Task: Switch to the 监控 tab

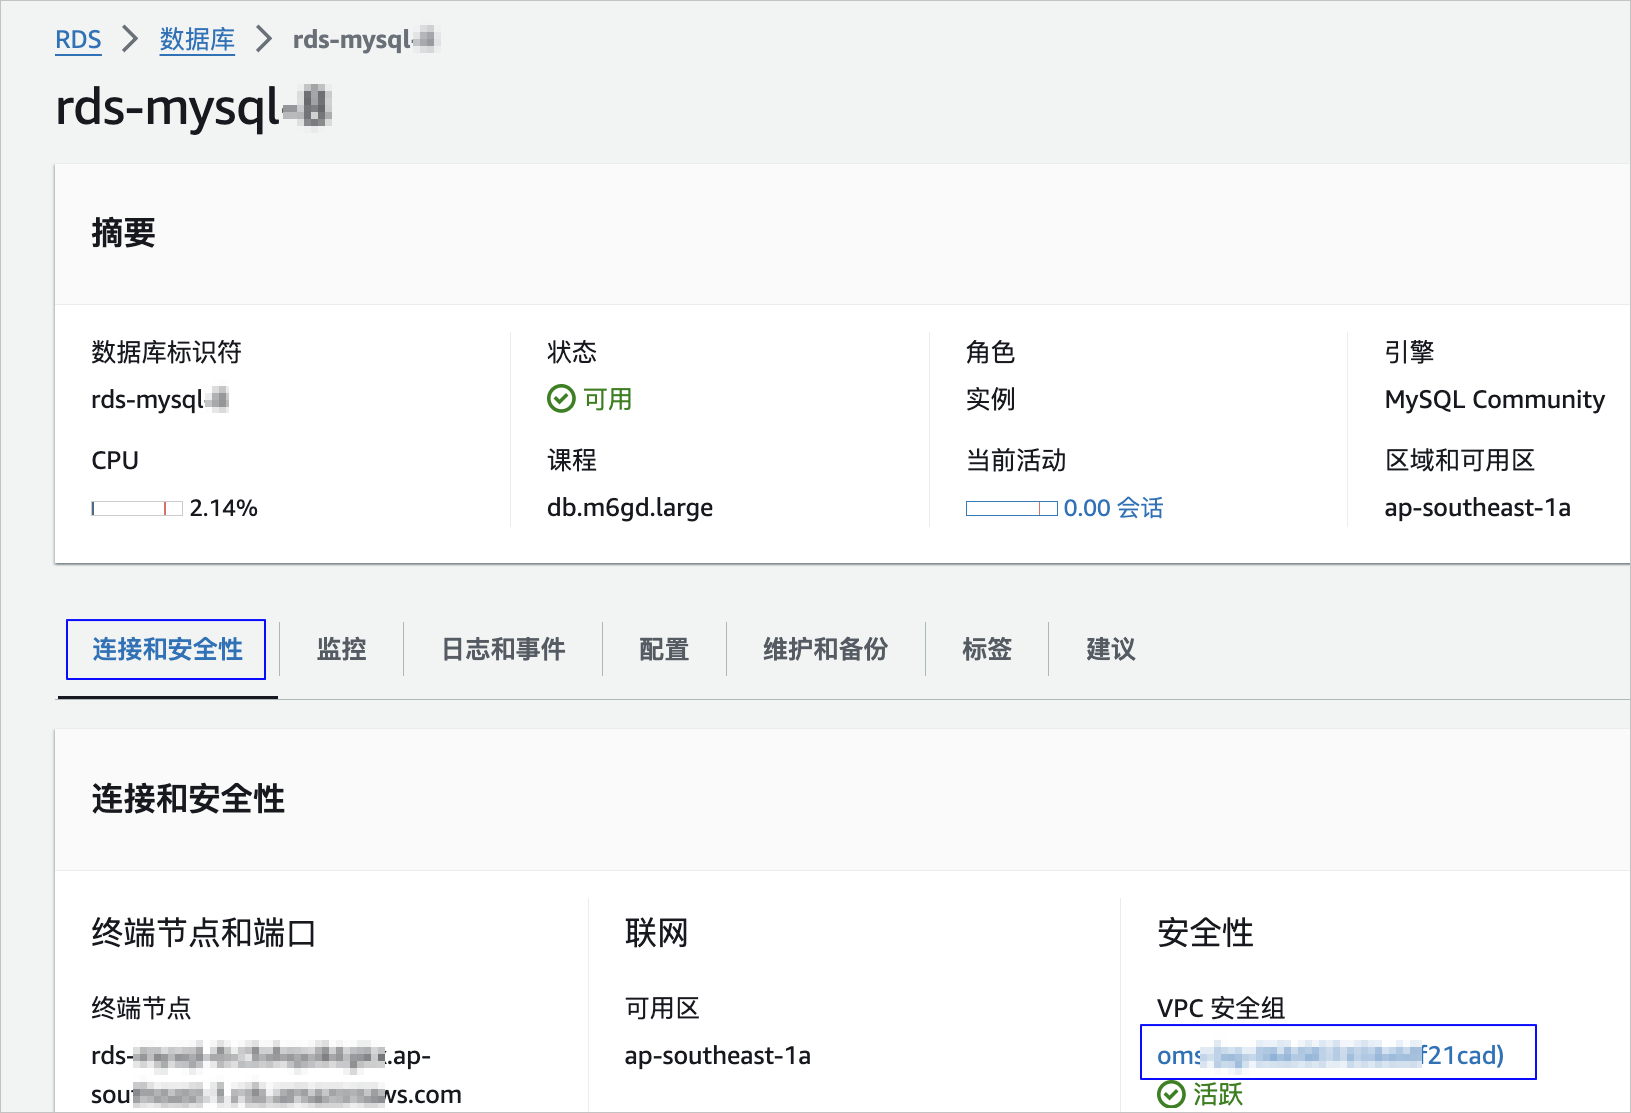Action: [342, 650]
